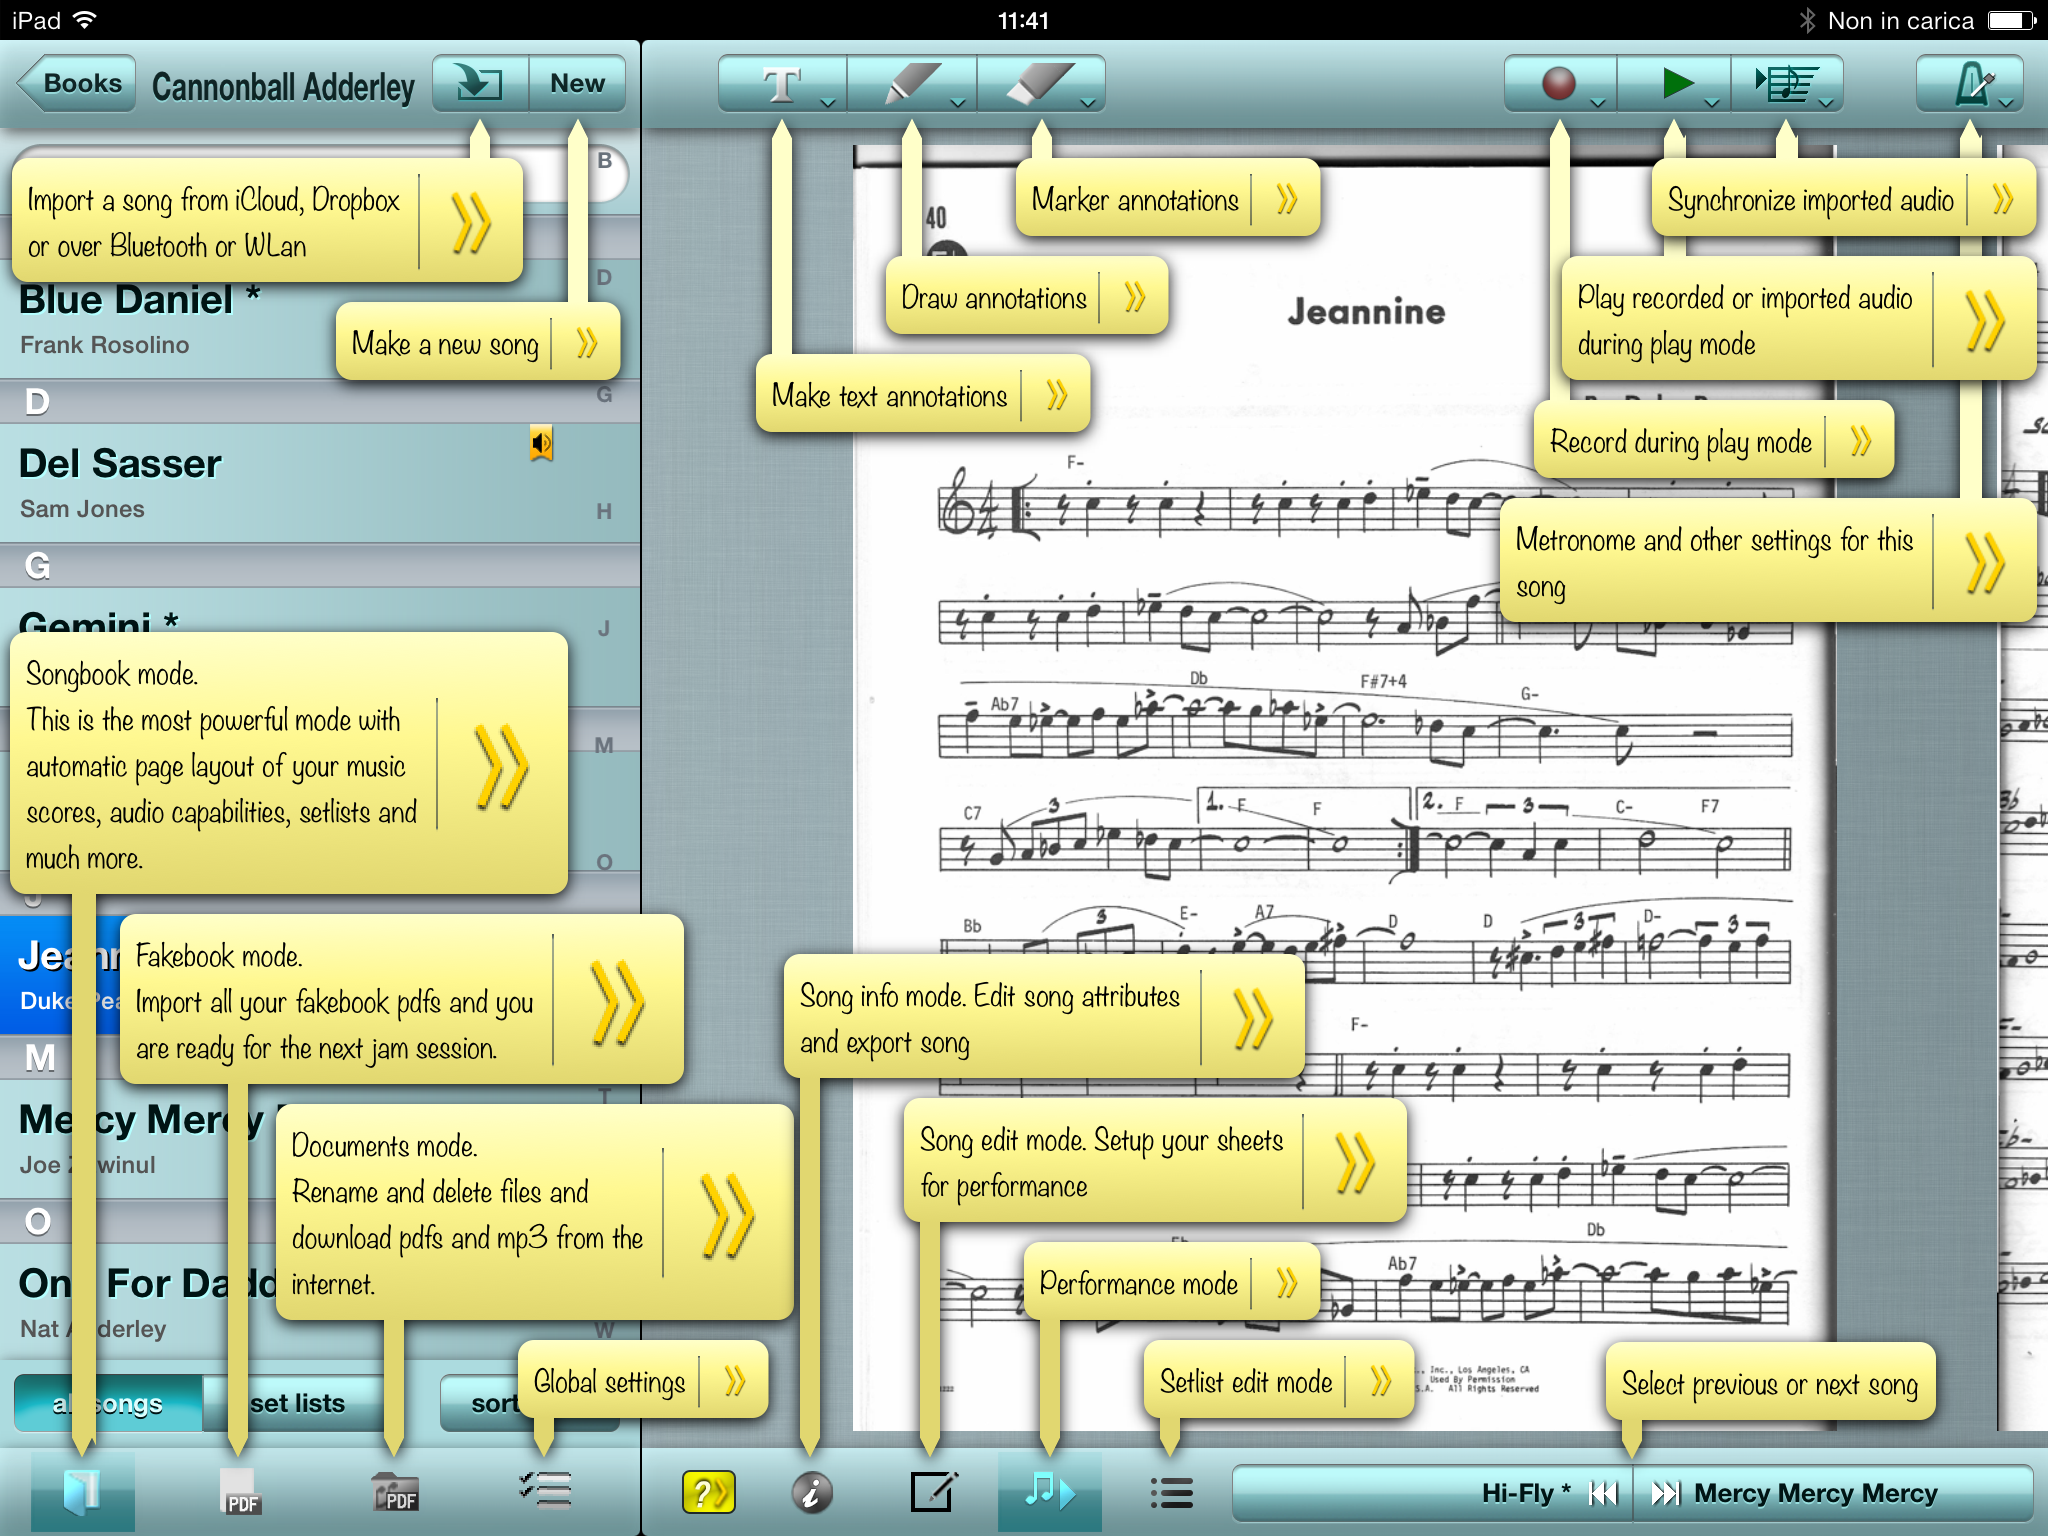Screen dimensions: 2048x1536
Task: Select the set lists tab
Action: (x=296, y=1404)
